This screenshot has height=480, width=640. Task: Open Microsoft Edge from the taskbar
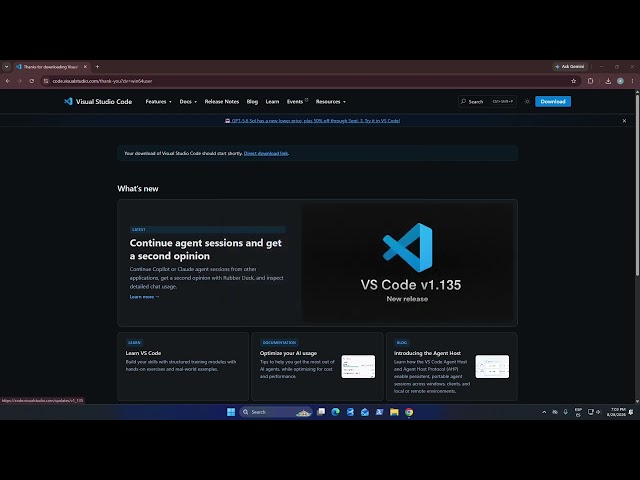336,412
